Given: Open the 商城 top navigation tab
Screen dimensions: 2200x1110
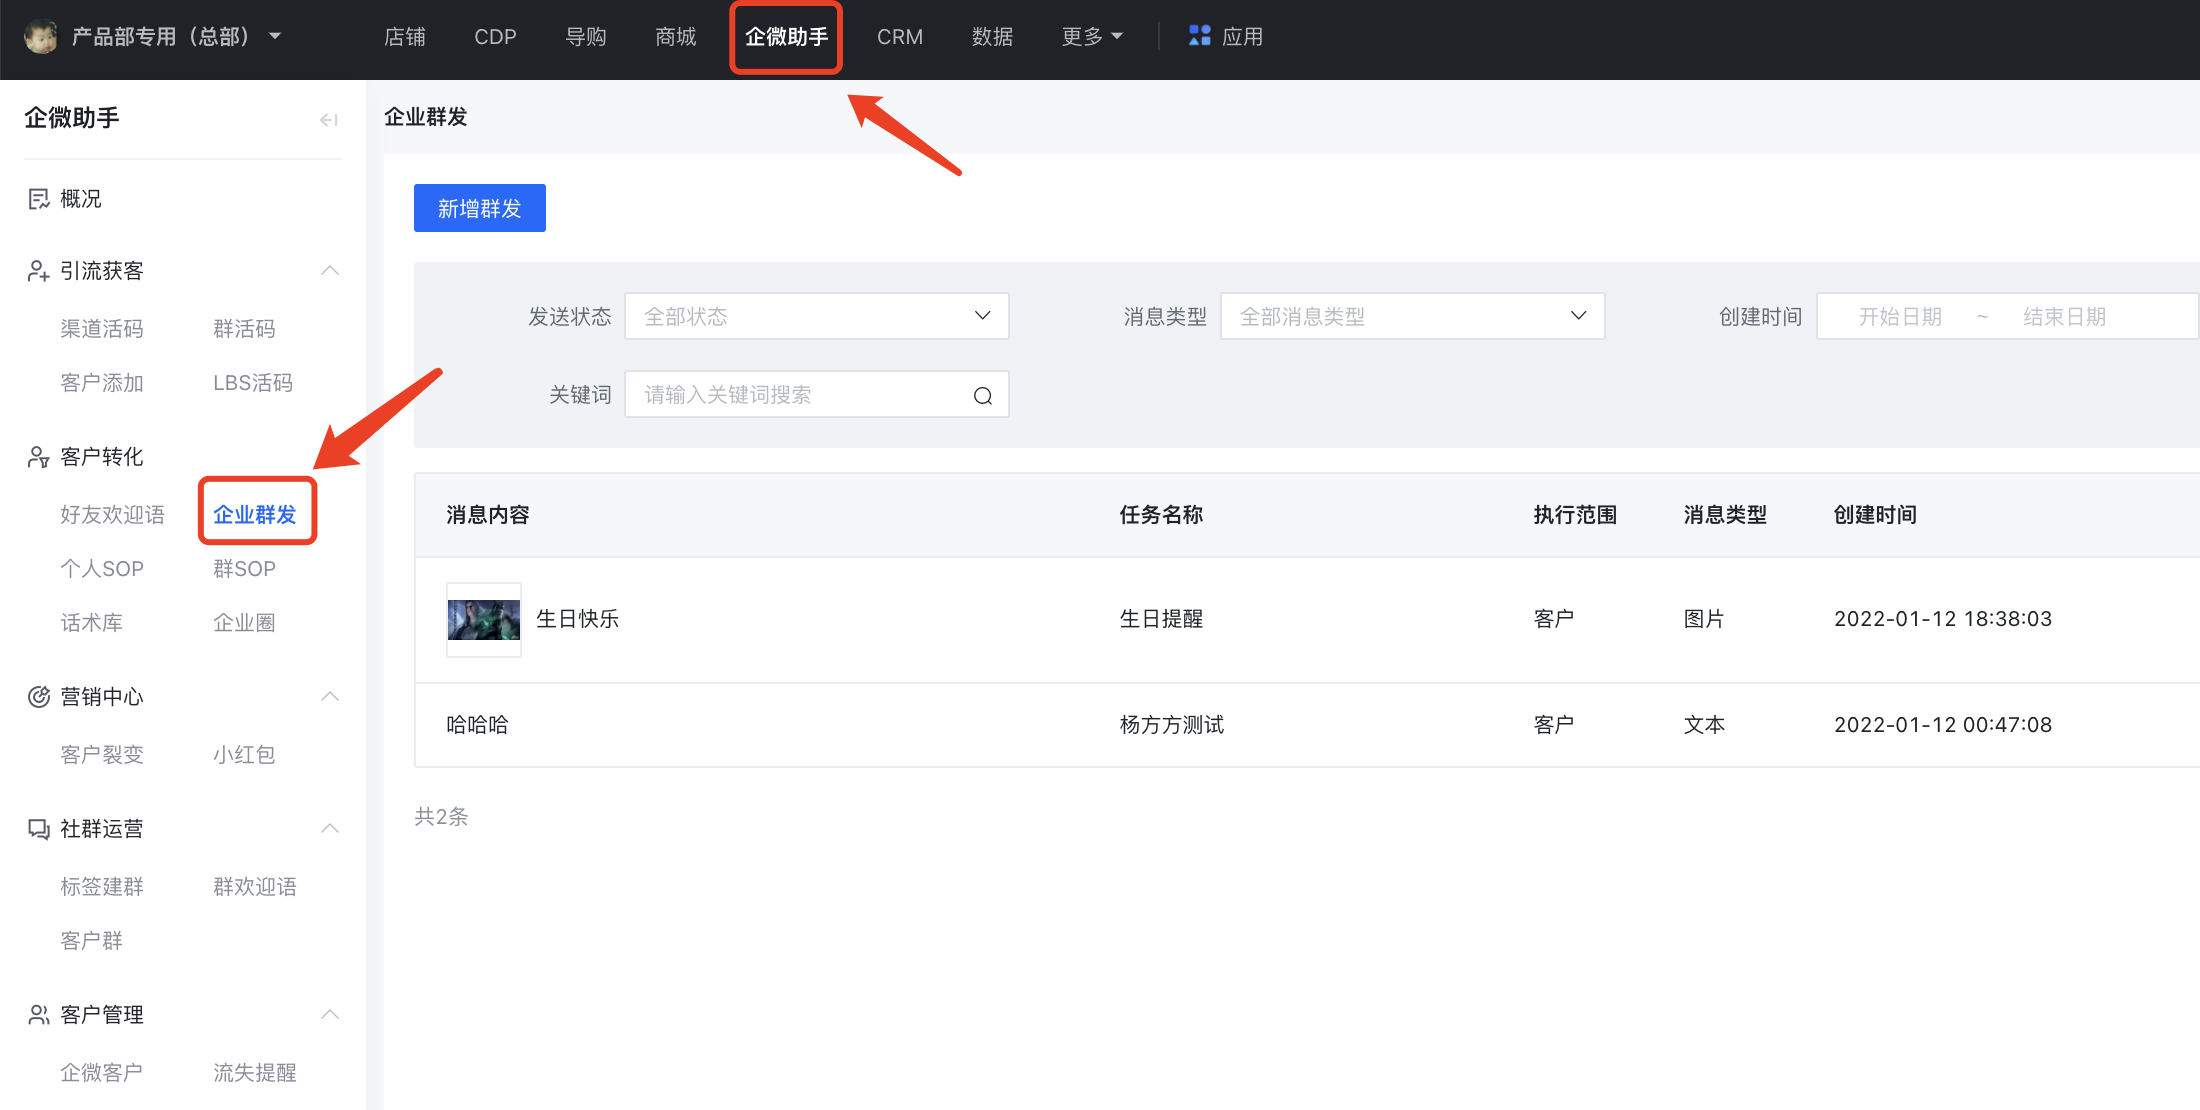Looking at the screenshot, I should tap(675, 37).
